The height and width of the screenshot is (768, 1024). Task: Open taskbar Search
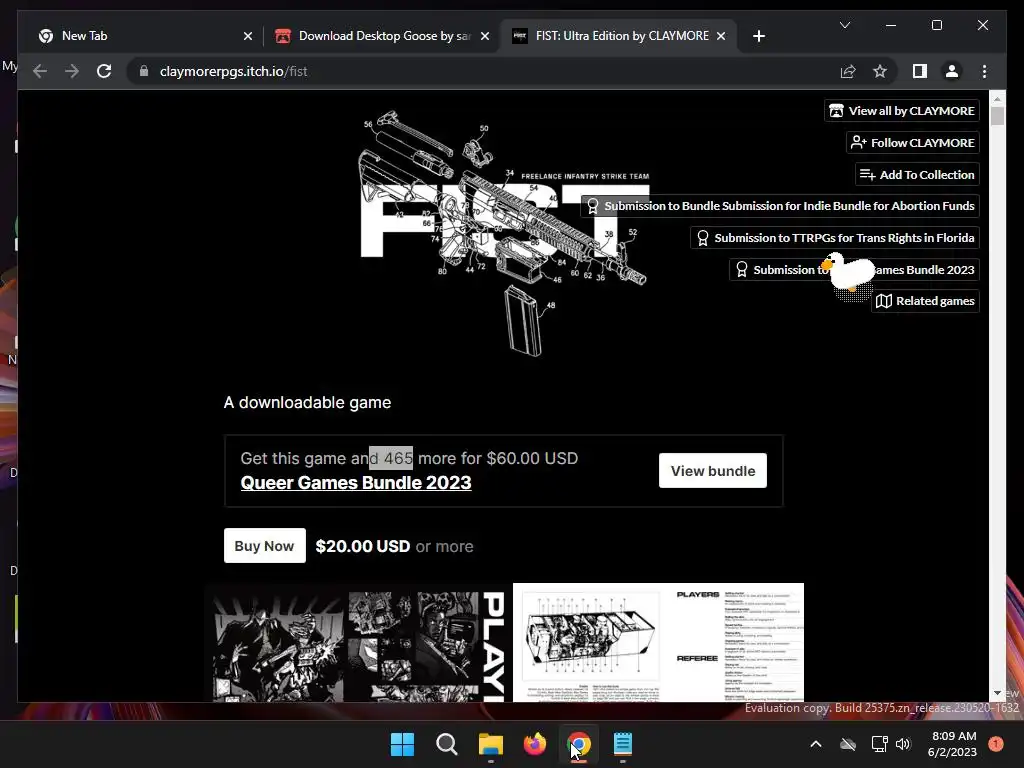[x=447, y=744]
